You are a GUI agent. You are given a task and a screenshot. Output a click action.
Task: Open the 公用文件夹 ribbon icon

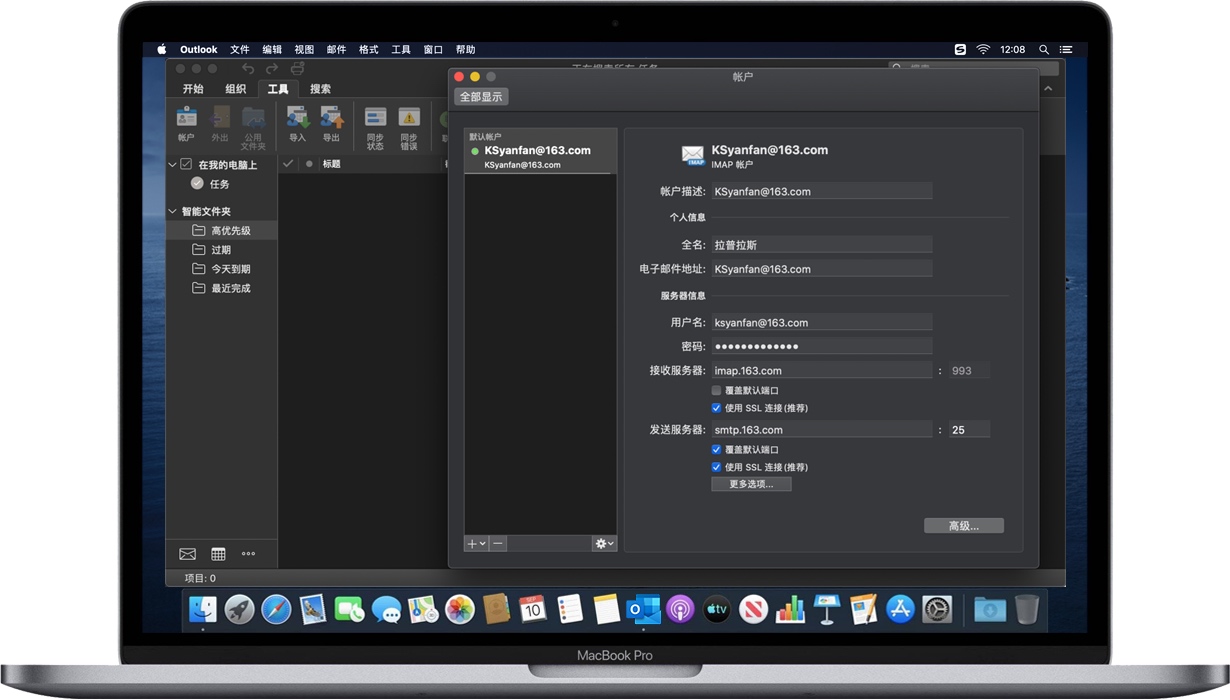coord(254,122)
